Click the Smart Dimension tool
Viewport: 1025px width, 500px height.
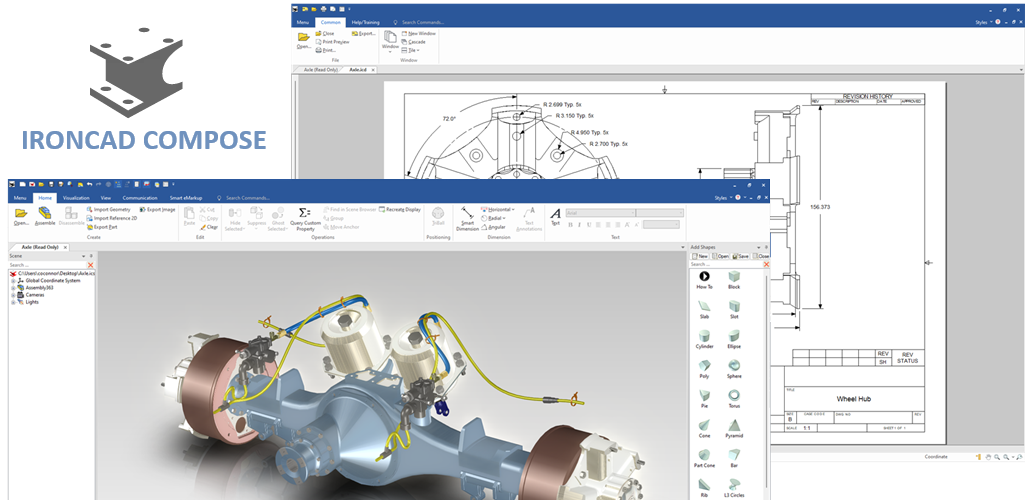pos(467,218)
